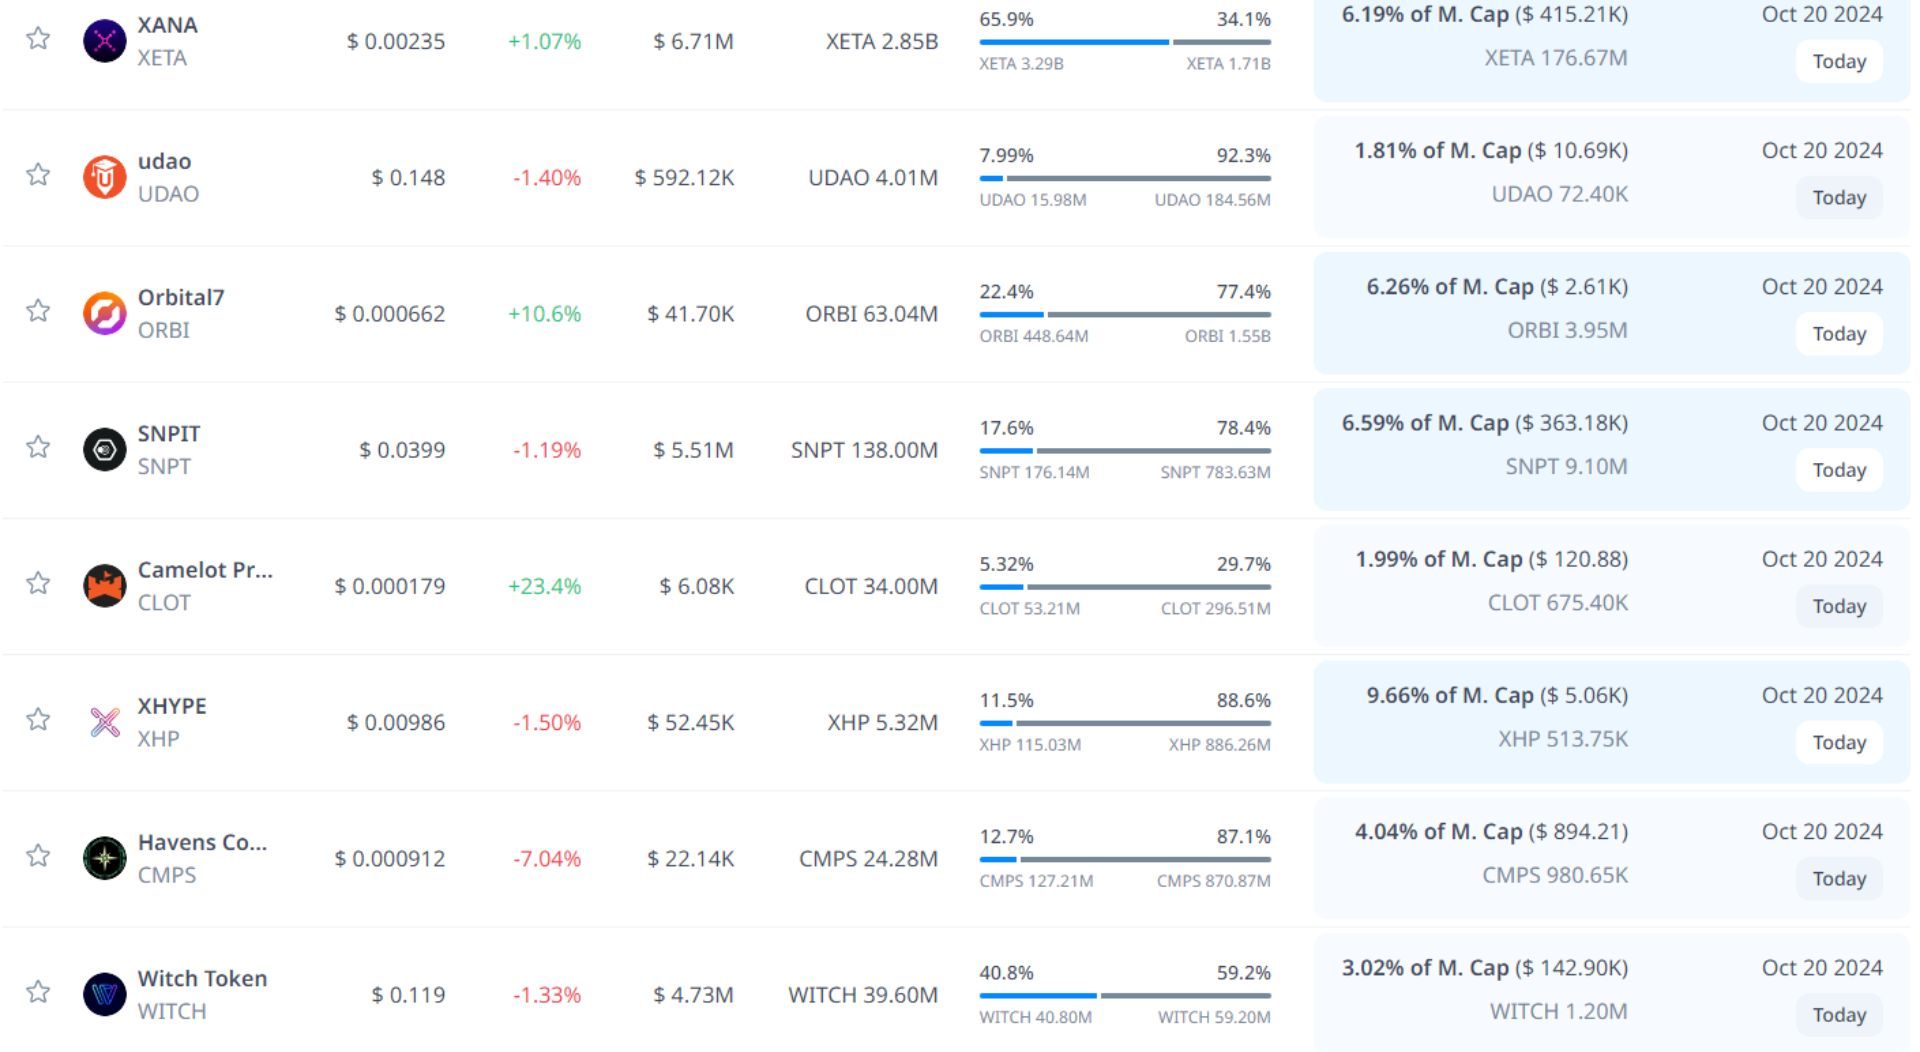Toggle the watchlist star for SNPIT
This screenshot has width=1920, height=1052.
click(x=38, y=447)
